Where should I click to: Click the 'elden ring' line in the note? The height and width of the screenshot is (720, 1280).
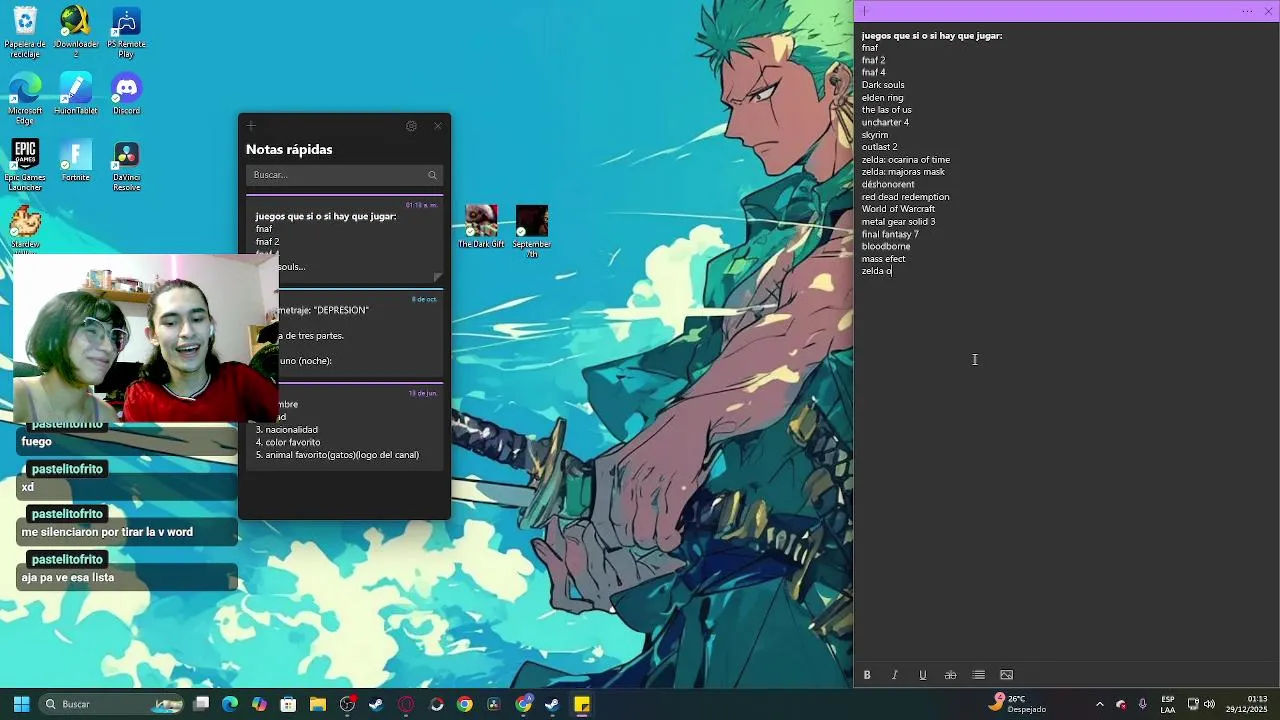(882, 98)
